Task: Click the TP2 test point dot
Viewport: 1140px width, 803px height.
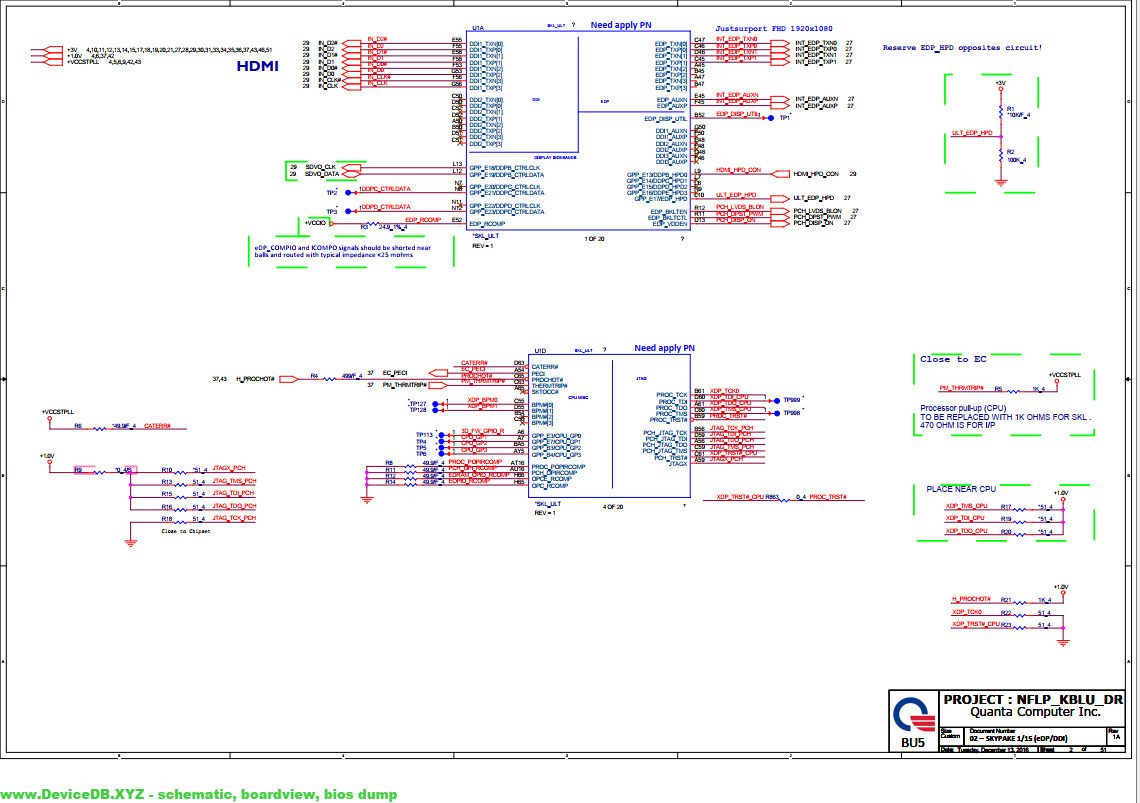Action: [x=347, y=192]
